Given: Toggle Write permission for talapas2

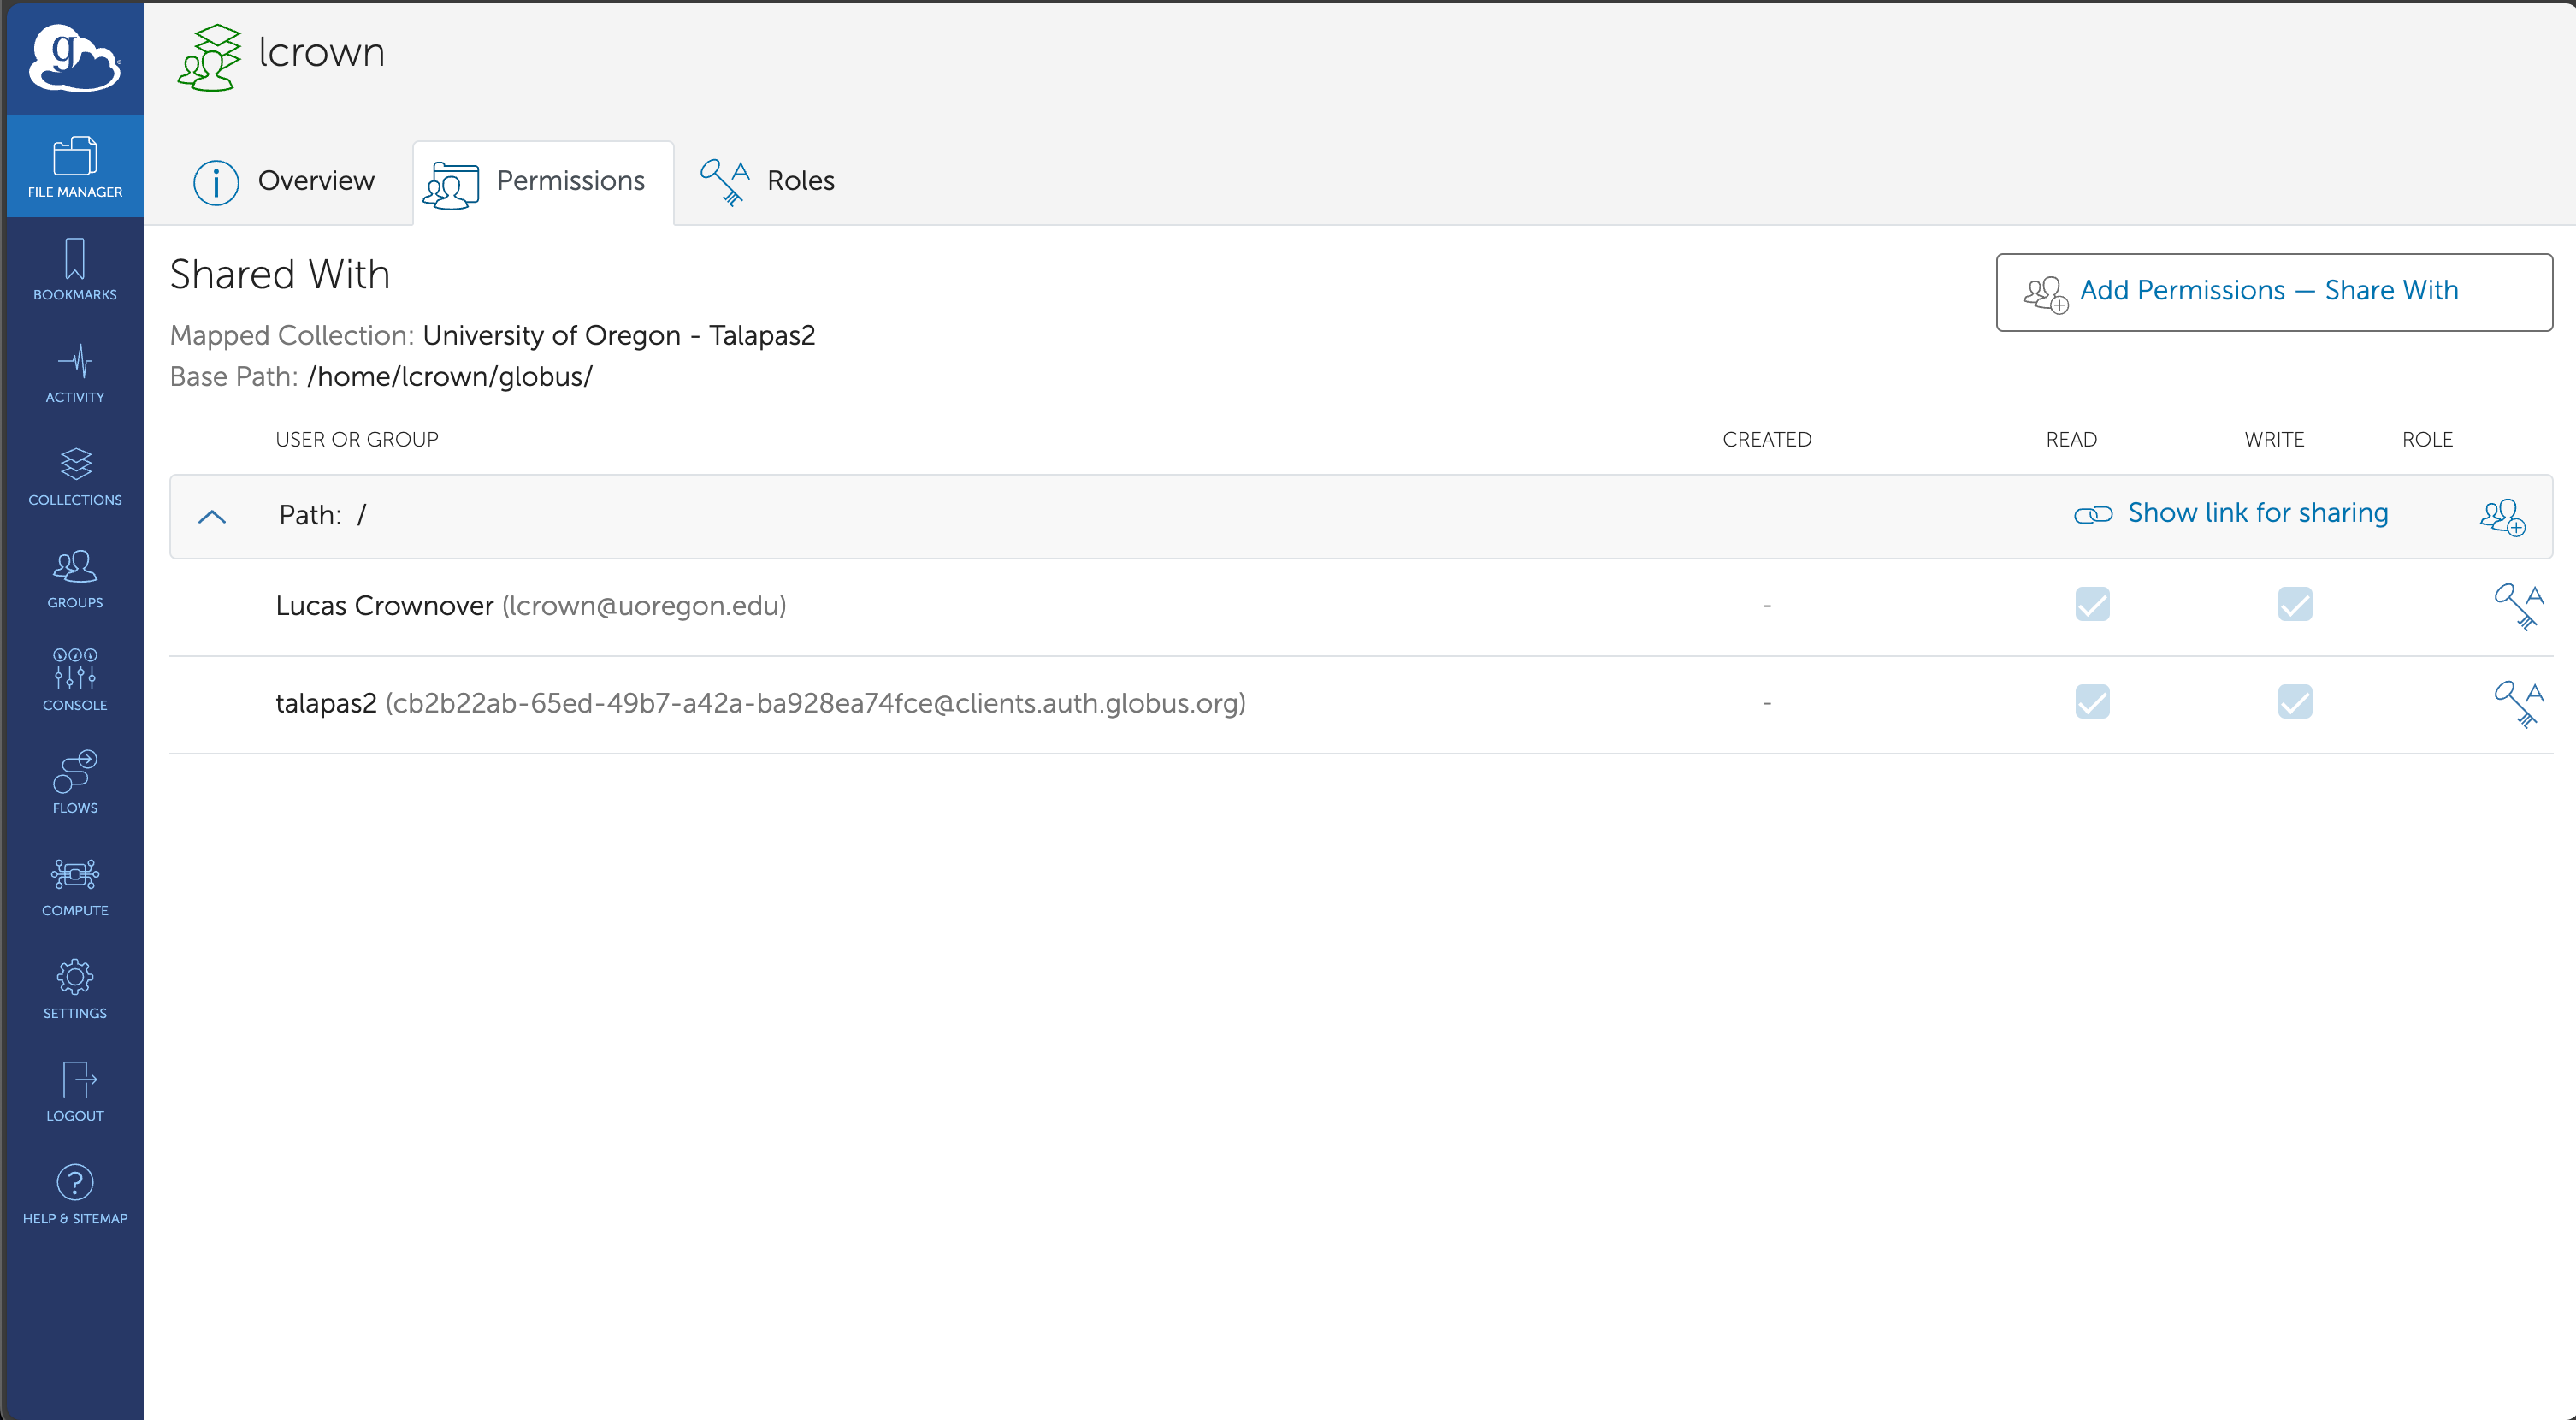Looking at the screenshot, I should pyautogui.click(x=2295, y=700).
